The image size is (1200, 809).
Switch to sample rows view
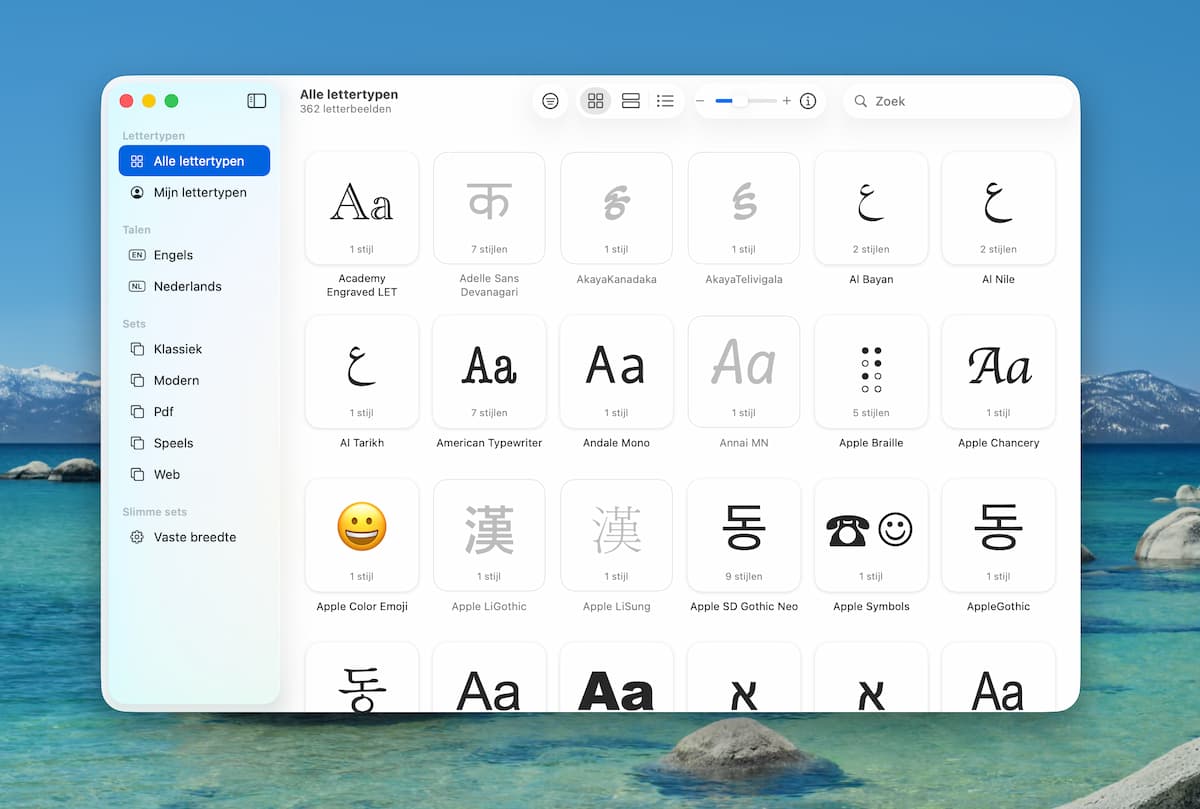click(x=630, y=101)
